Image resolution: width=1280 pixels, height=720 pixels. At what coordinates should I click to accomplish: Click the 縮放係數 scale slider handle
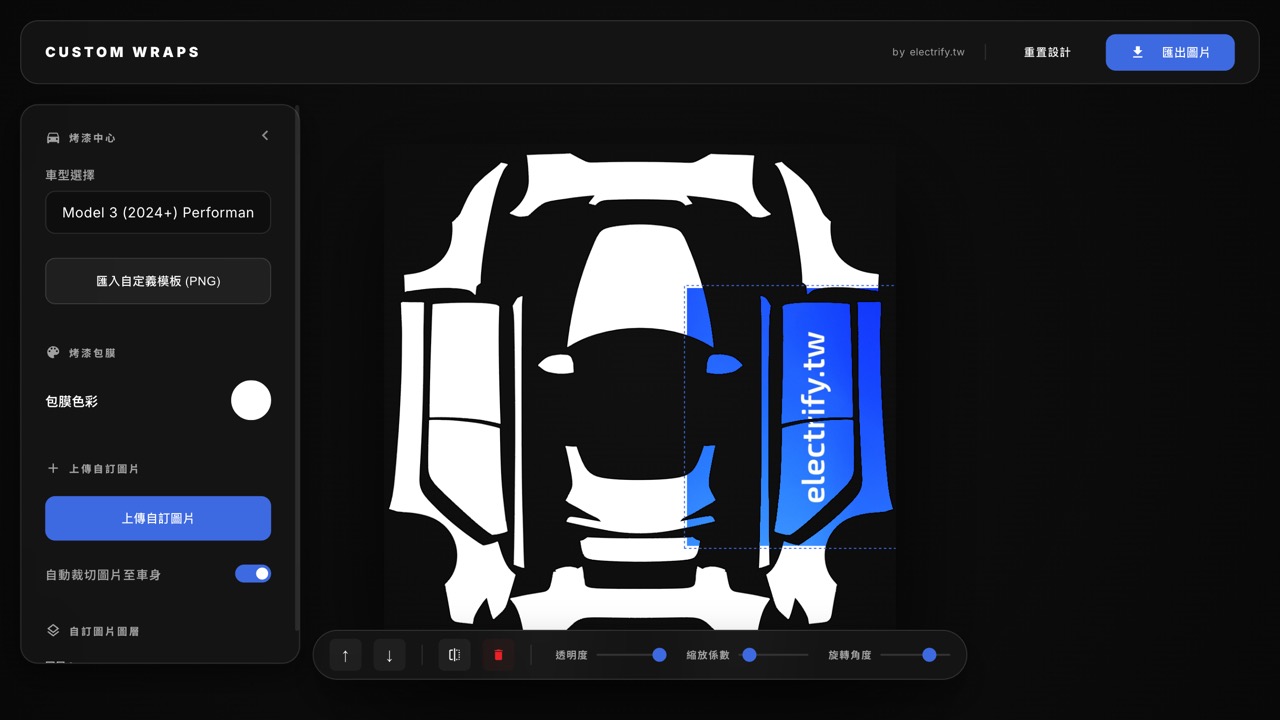tap(749, 655)
